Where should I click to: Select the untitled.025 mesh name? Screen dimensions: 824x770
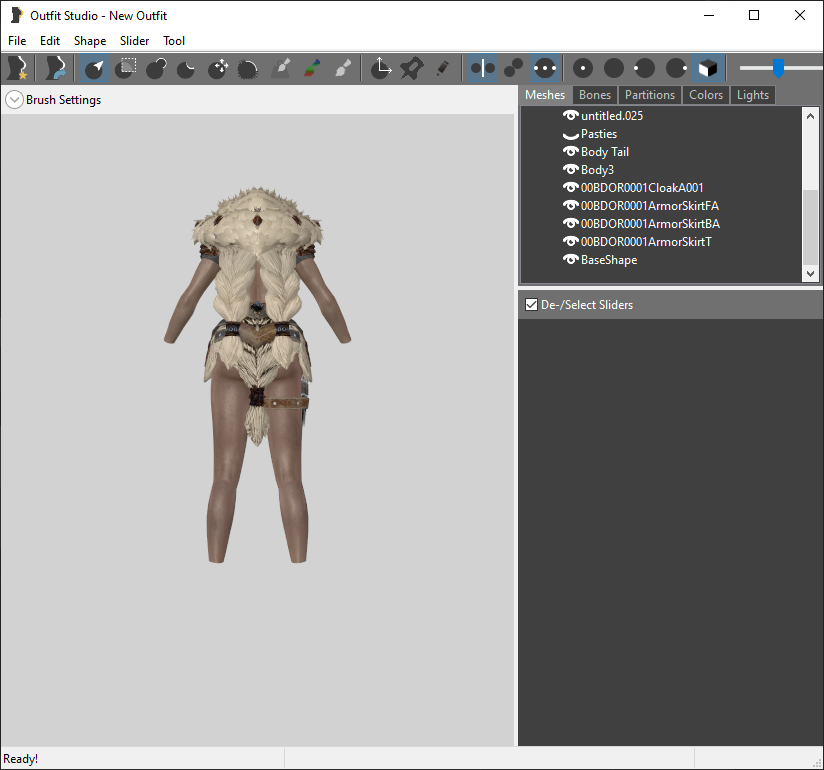pyautogui.click(x=612, y=116)
